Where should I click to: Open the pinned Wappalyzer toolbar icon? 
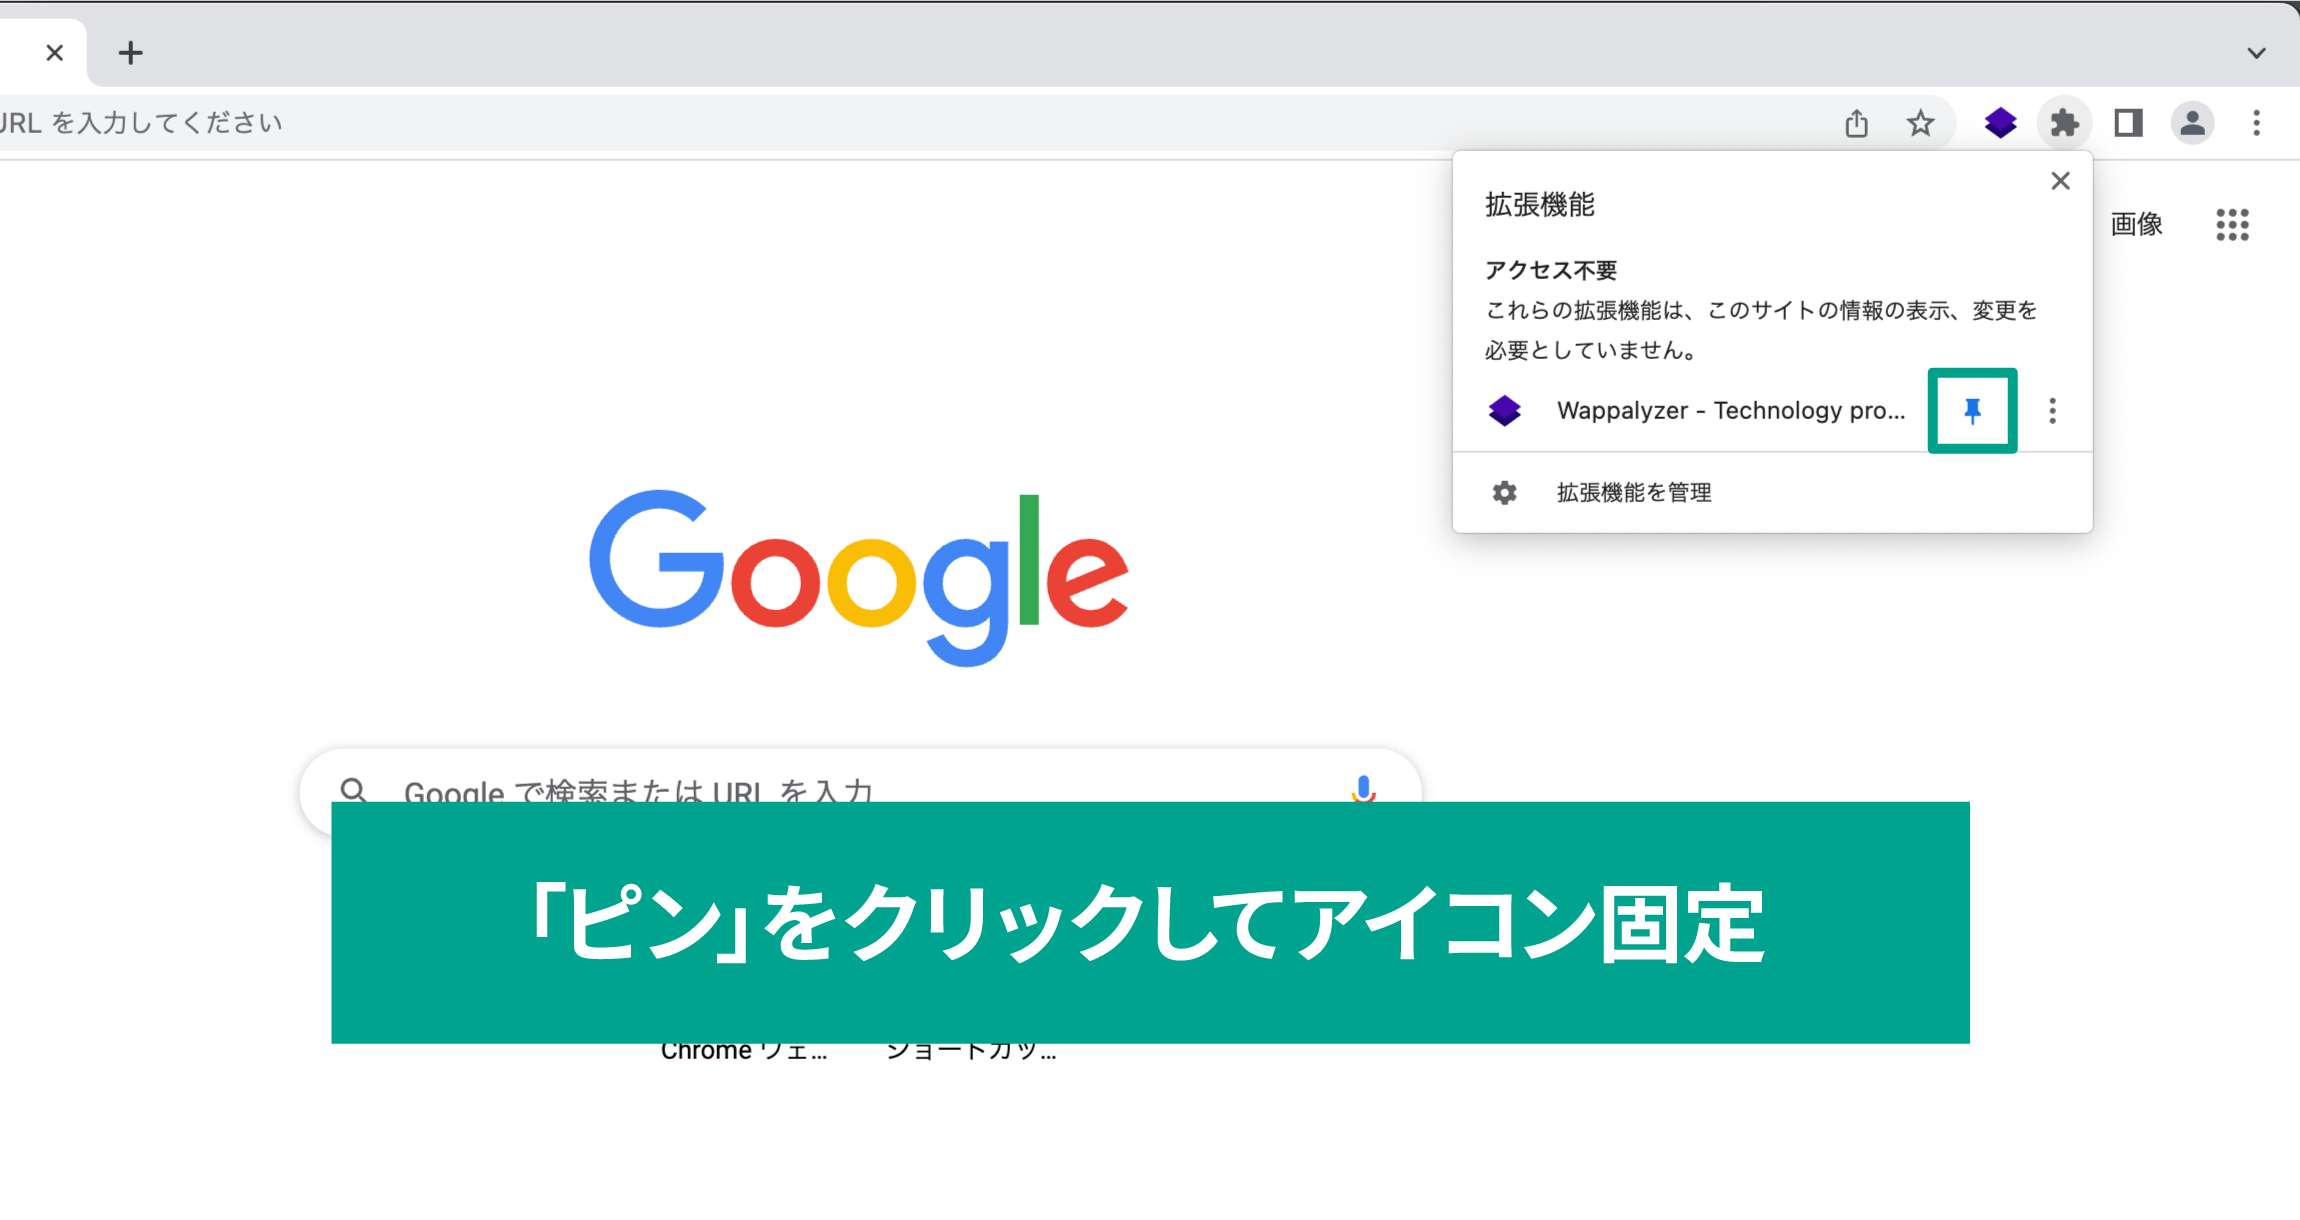pyautogui.click(x=2000, y=123)
